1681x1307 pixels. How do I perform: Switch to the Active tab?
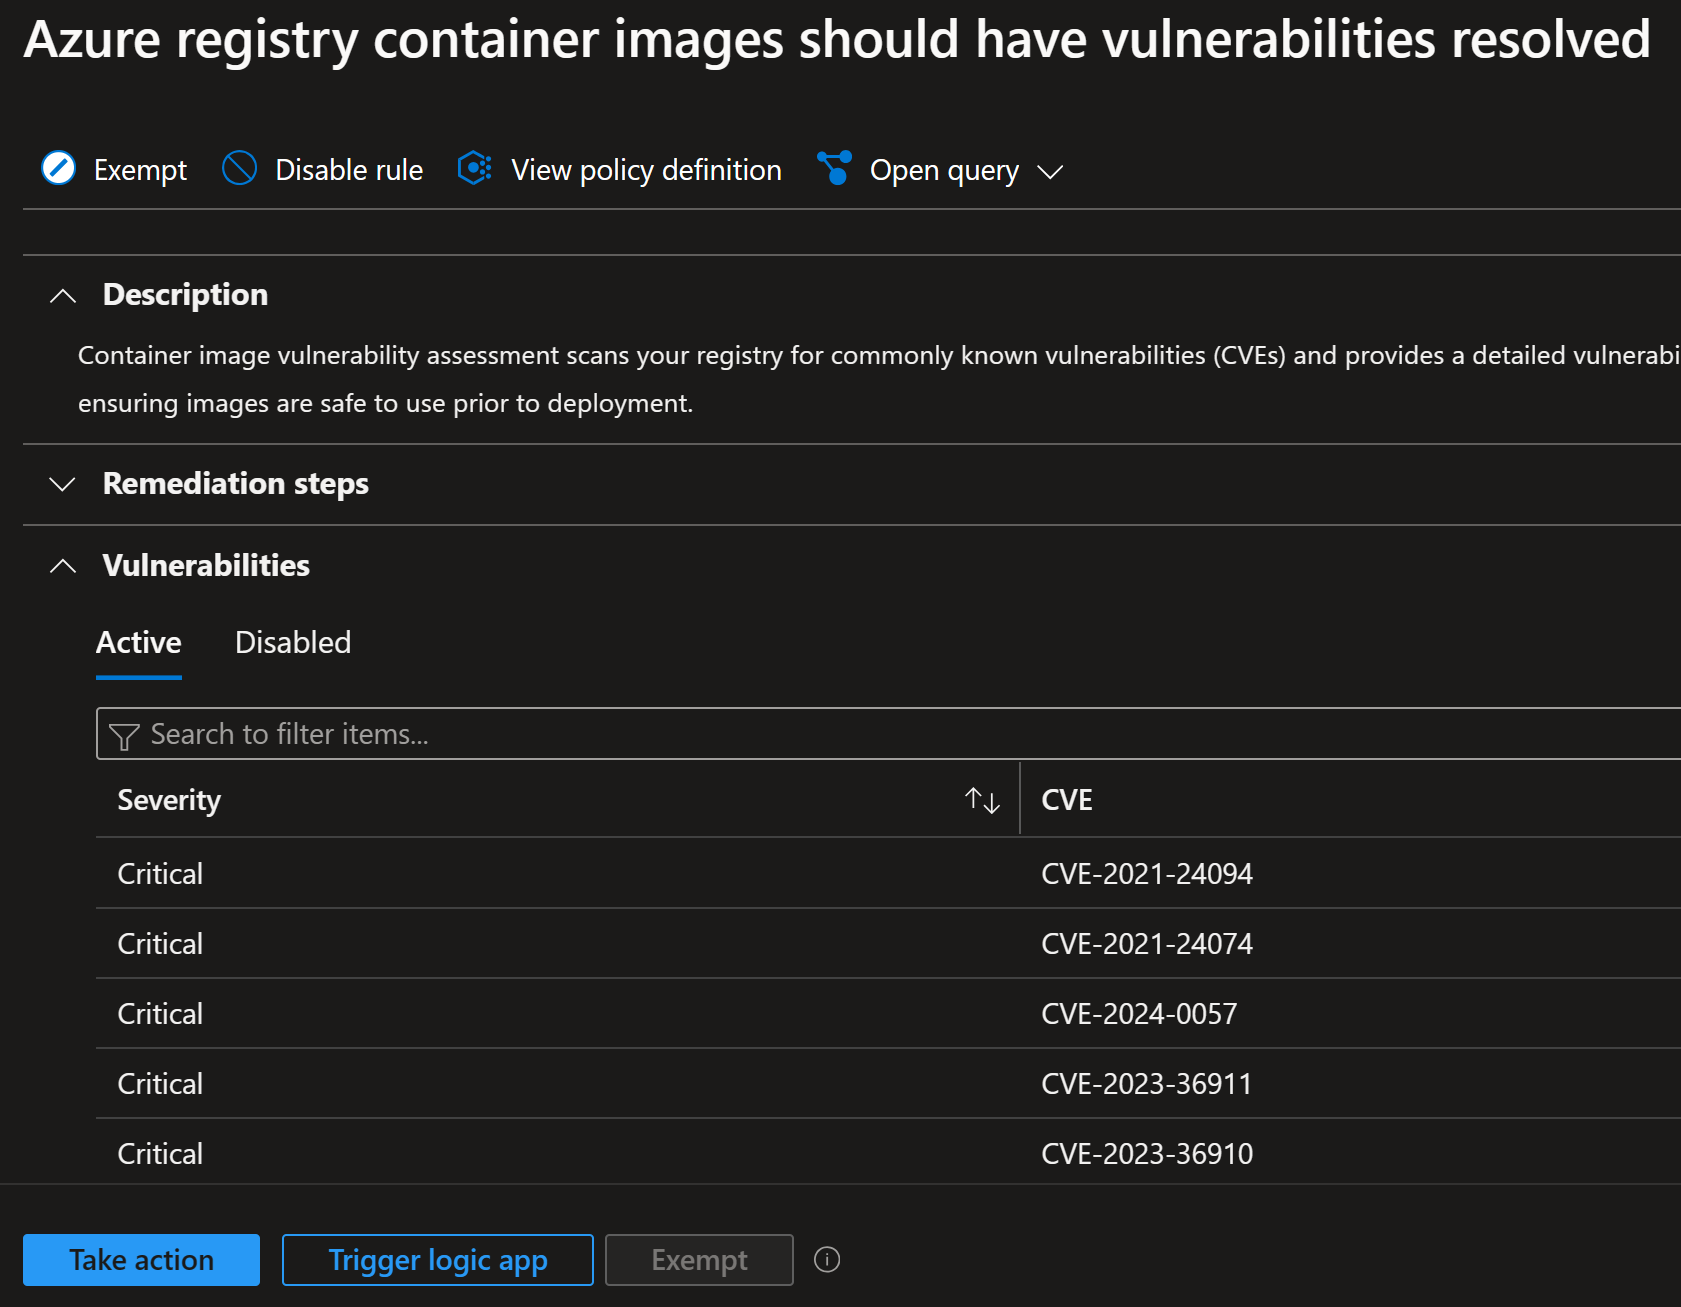139,642
